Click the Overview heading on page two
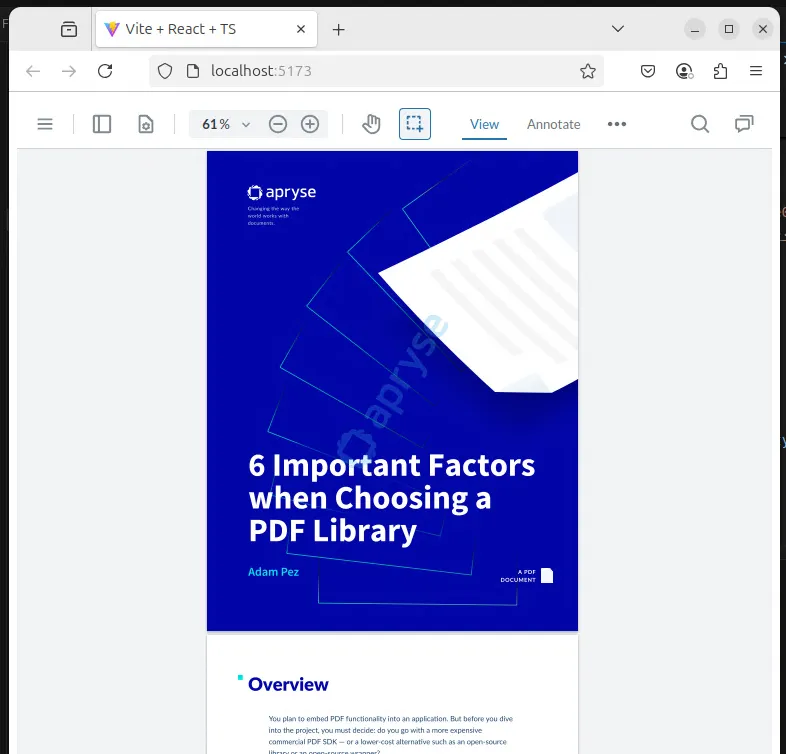 pyautogui.click(x=288, y=684)
